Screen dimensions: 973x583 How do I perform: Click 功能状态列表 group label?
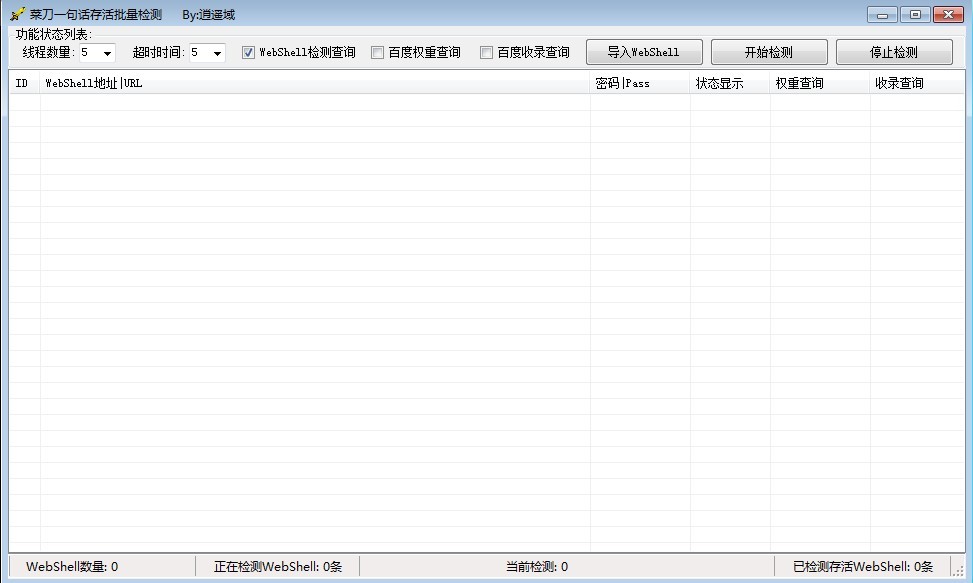point(53,34)
